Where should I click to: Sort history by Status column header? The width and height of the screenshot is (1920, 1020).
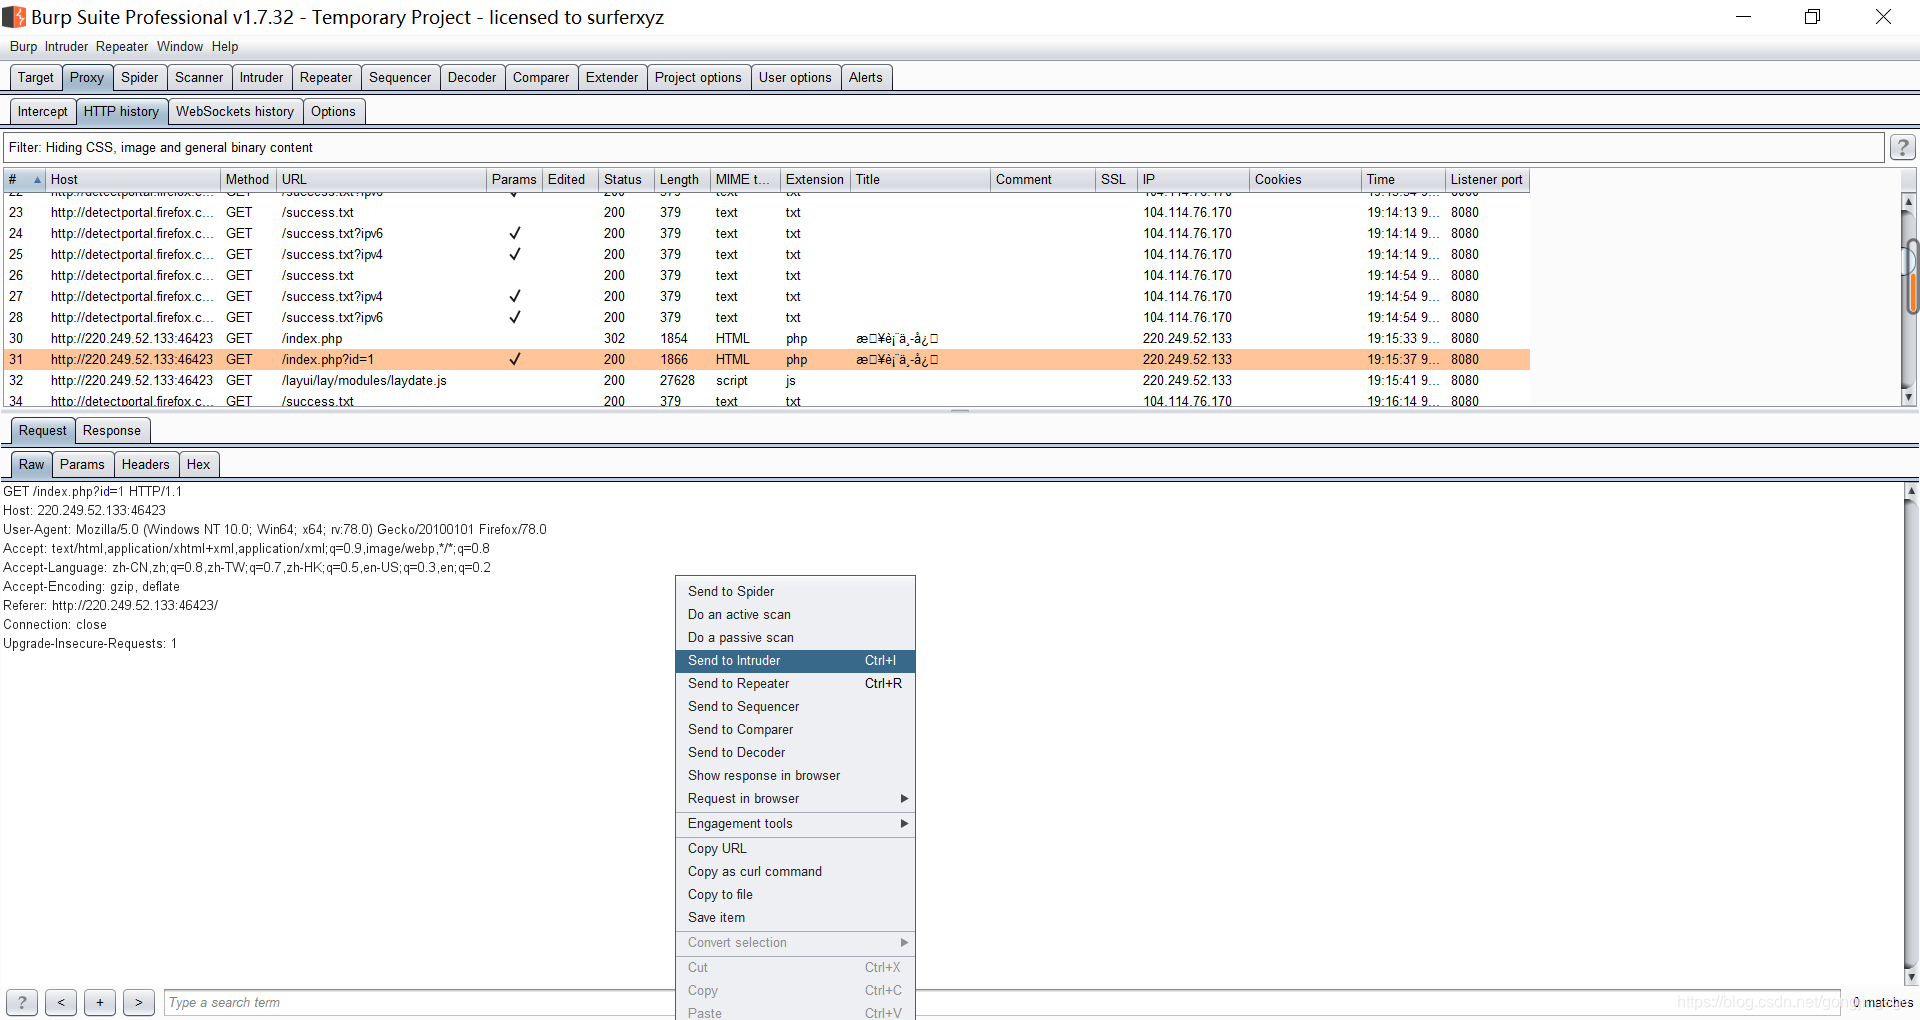(x=626, y=180)
